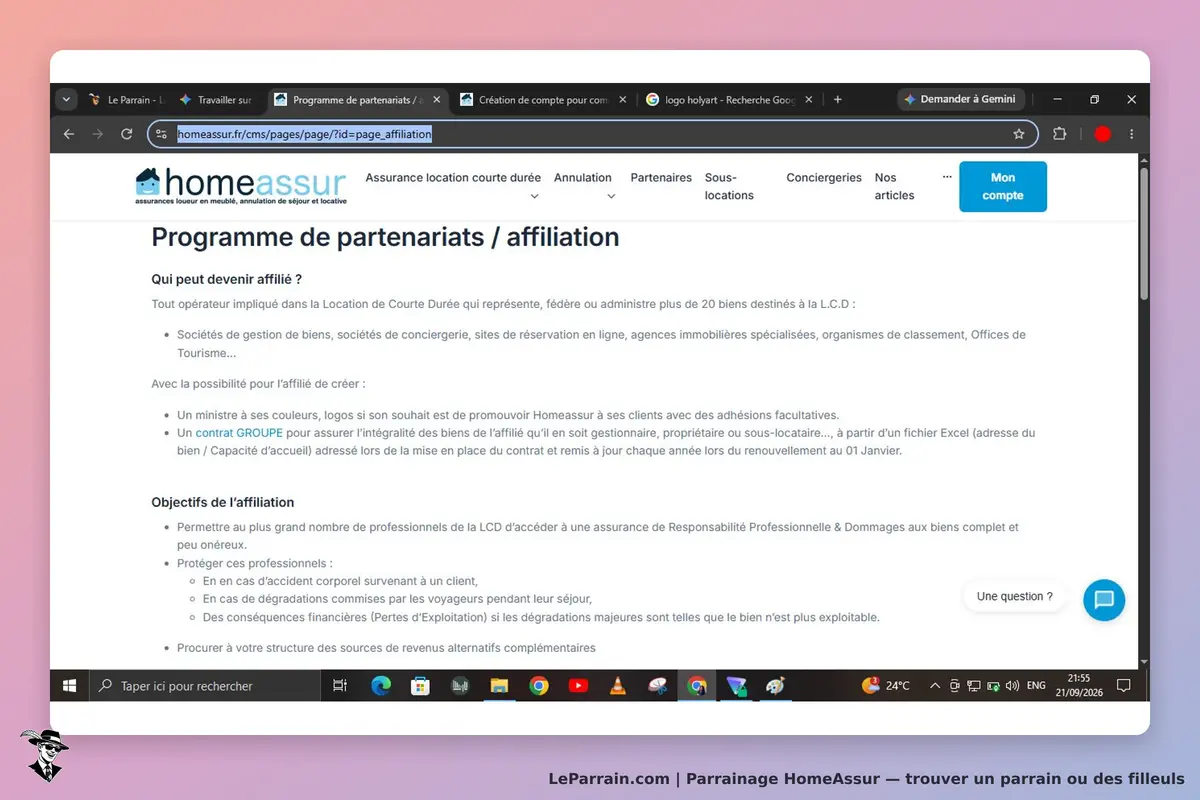Open the taskbar clock showing 21:55
This screenshot has width=1200, height=800.
tap(1079, 686)
